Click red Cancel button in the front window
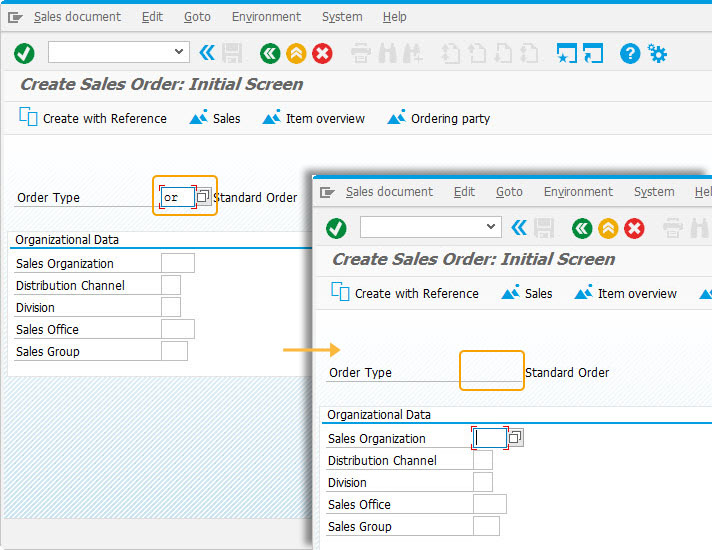The height and width of the screenshot is (550, 712). click(634, 228)
